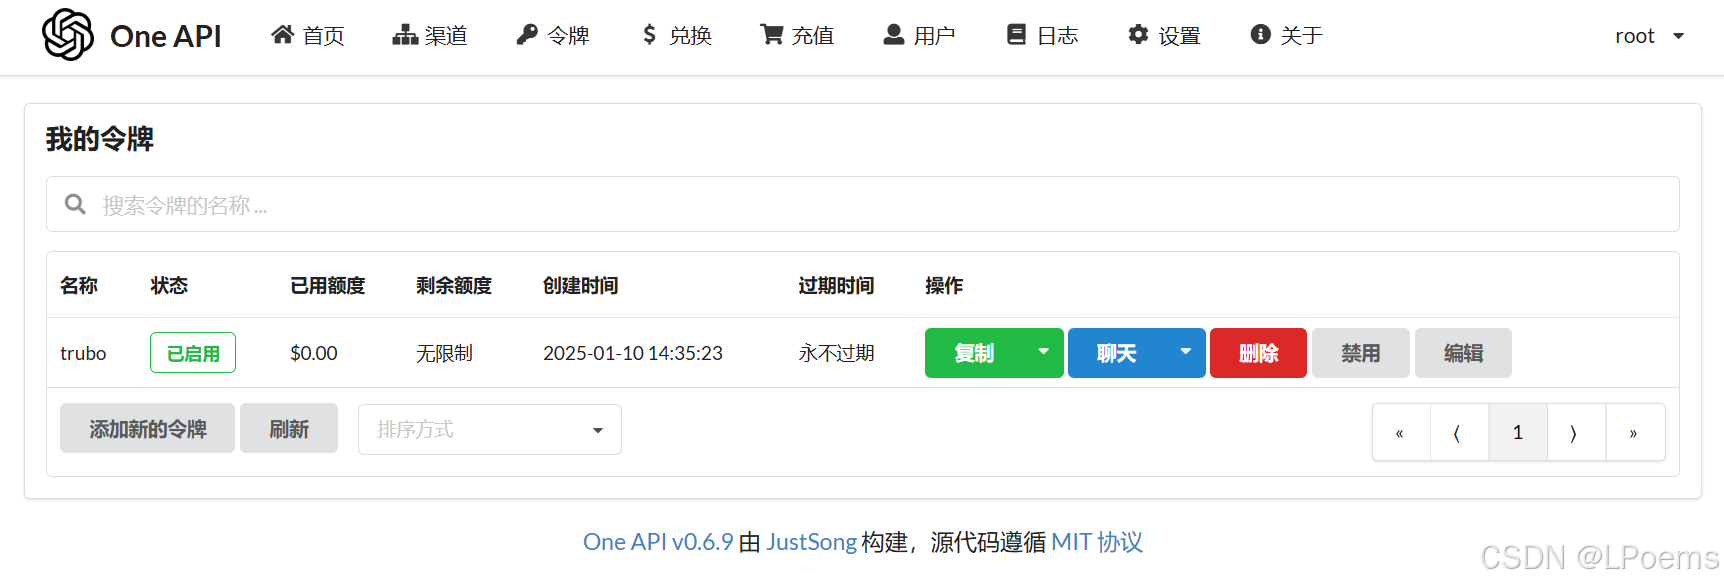The image size is (1724, 587).
Task: Click the 2025-01-10 14:35:23 creation time
Action: (633, 353)
